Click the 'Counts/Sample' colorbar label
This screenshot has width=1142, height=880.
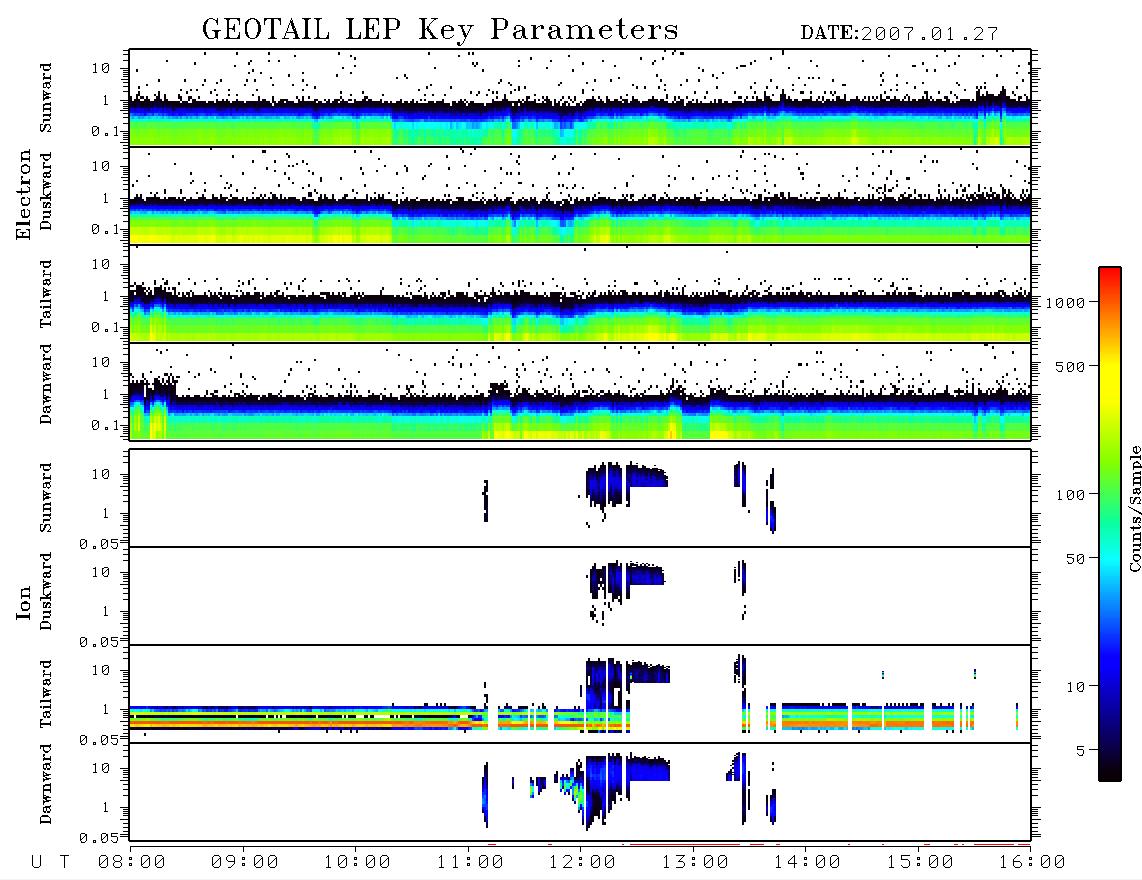click(1134, 508)
